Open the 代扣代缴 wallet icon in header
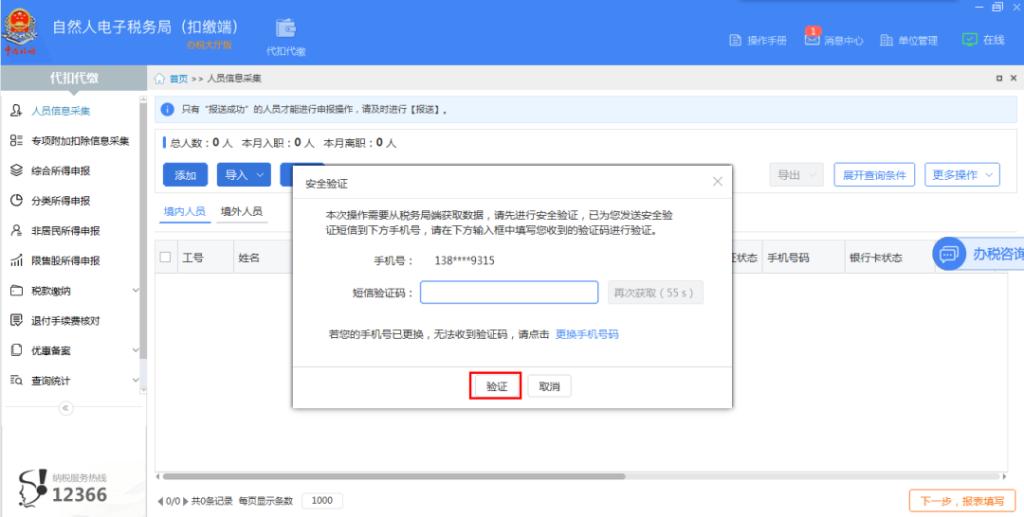Screen dimensions: 1024x517 coord(285,28)
